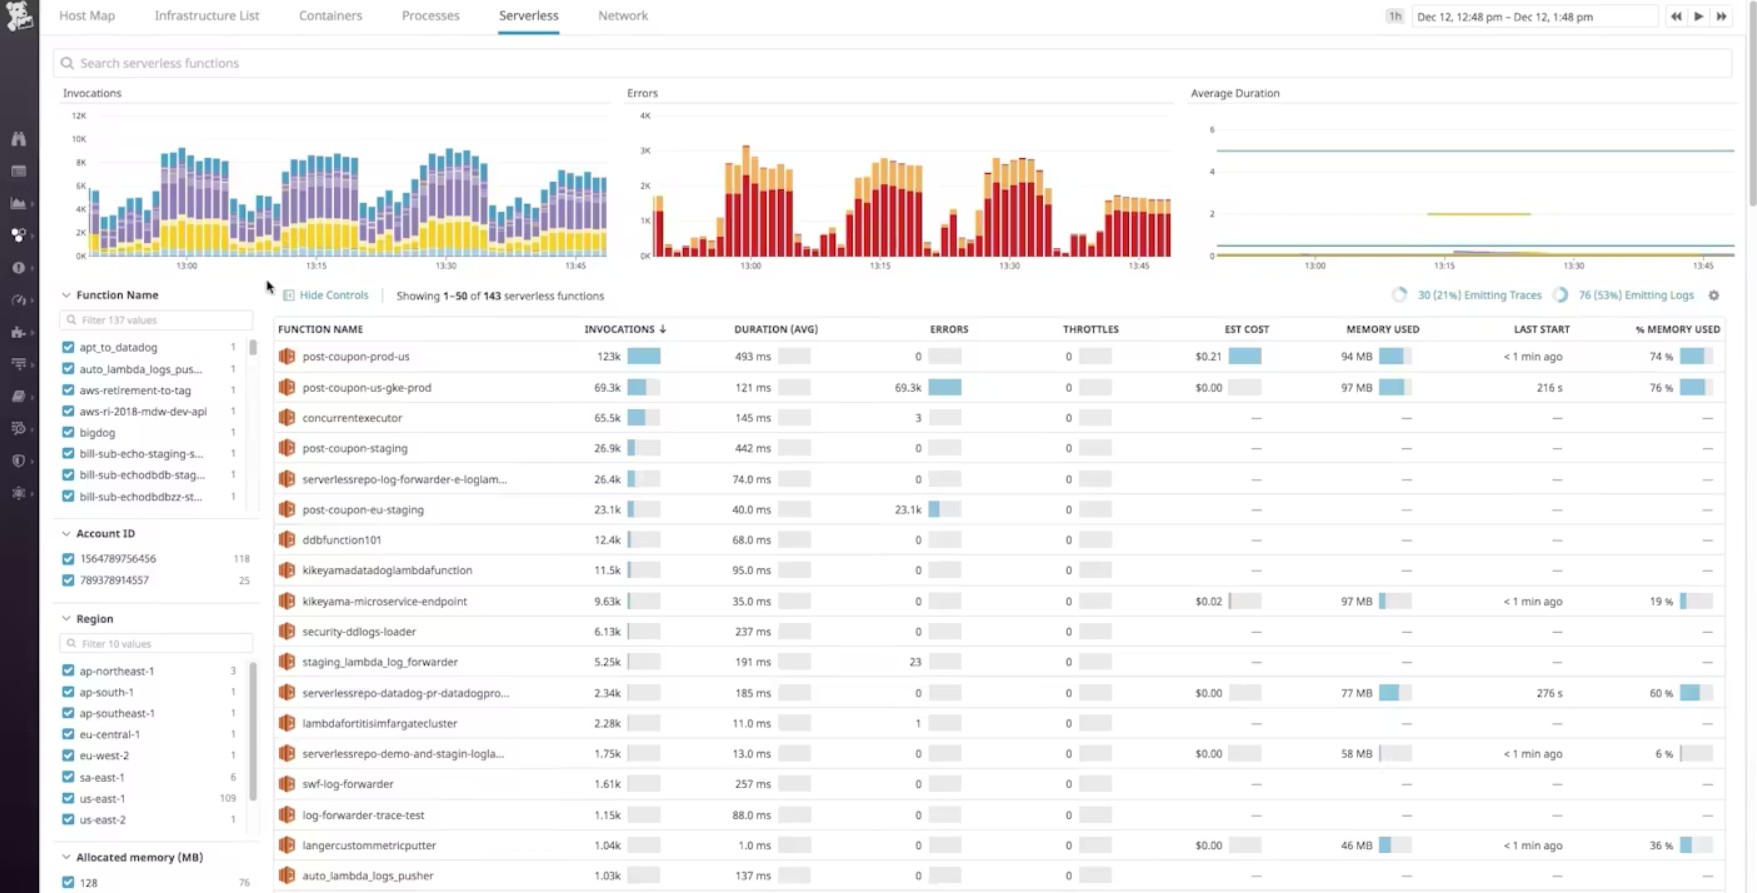The height and width of the screenshot is (893, 1757).
Task: Open the UX monitoring sidebar icon
Action: point(18,493)
